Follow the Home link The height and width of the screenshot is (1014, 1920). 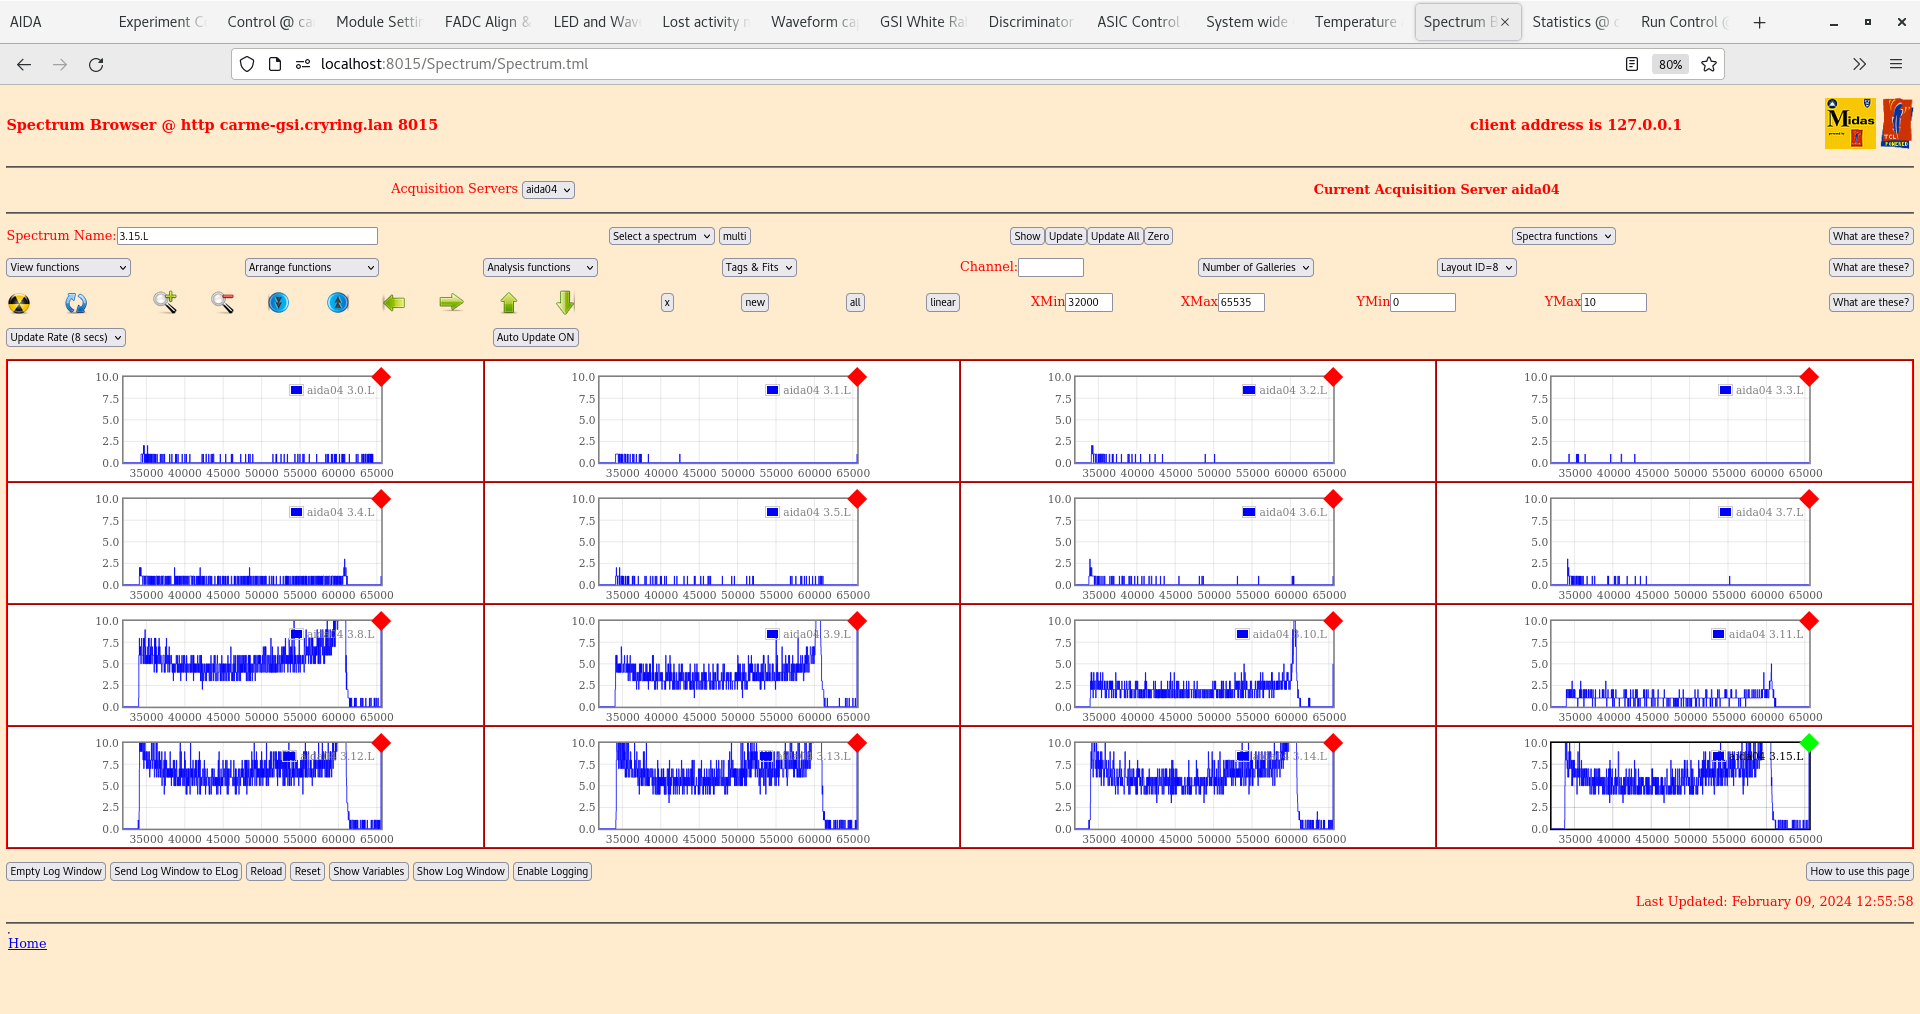(x=27, y=943)
